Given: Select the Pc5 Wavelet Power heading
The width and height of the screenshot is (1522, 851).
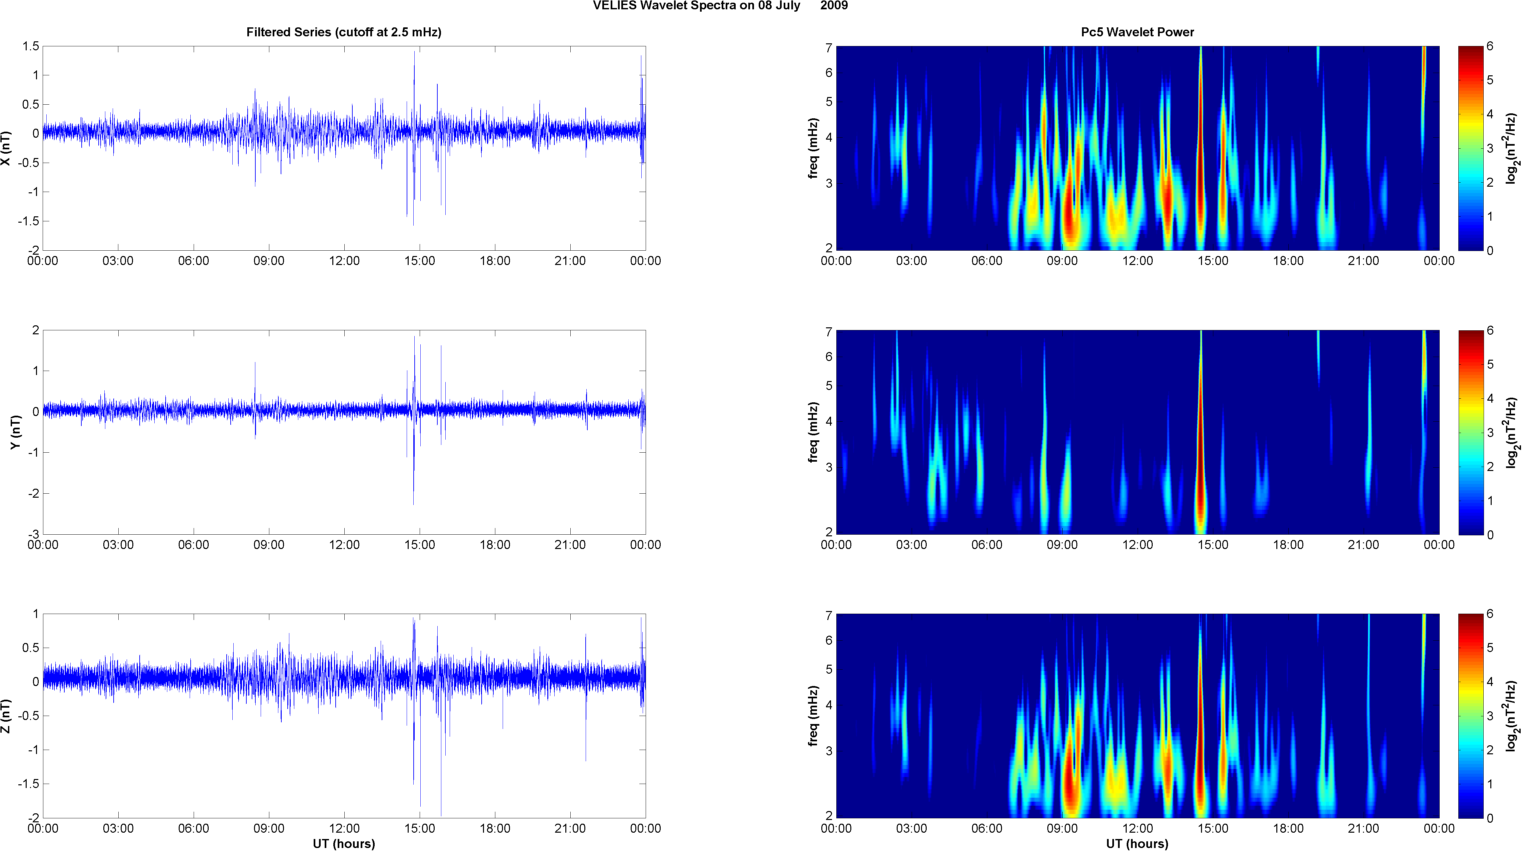Looking at the screenshot, I should point(1137,32).
